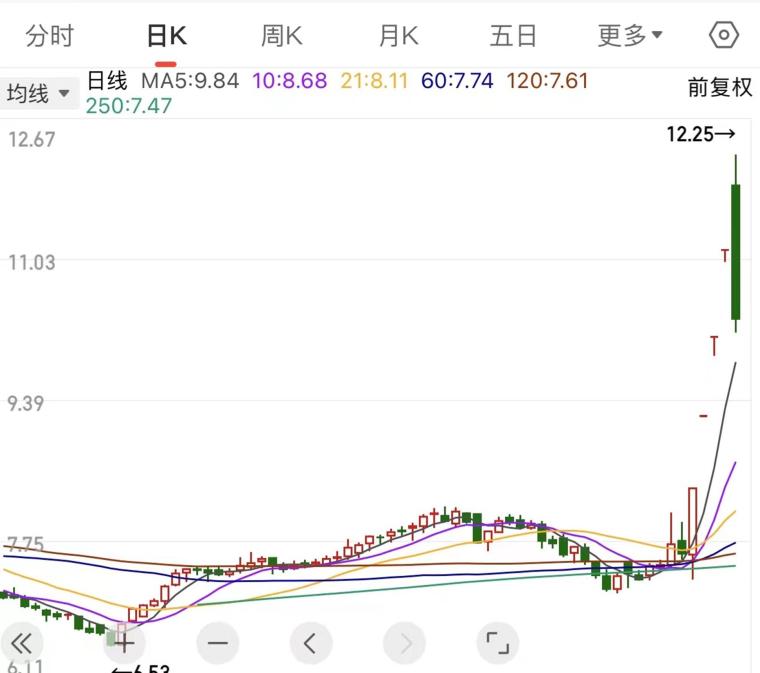The width and height of the screenshot is (760, 673).
Task: Click the 11.03 price axis label
Action: coord(32,263)
